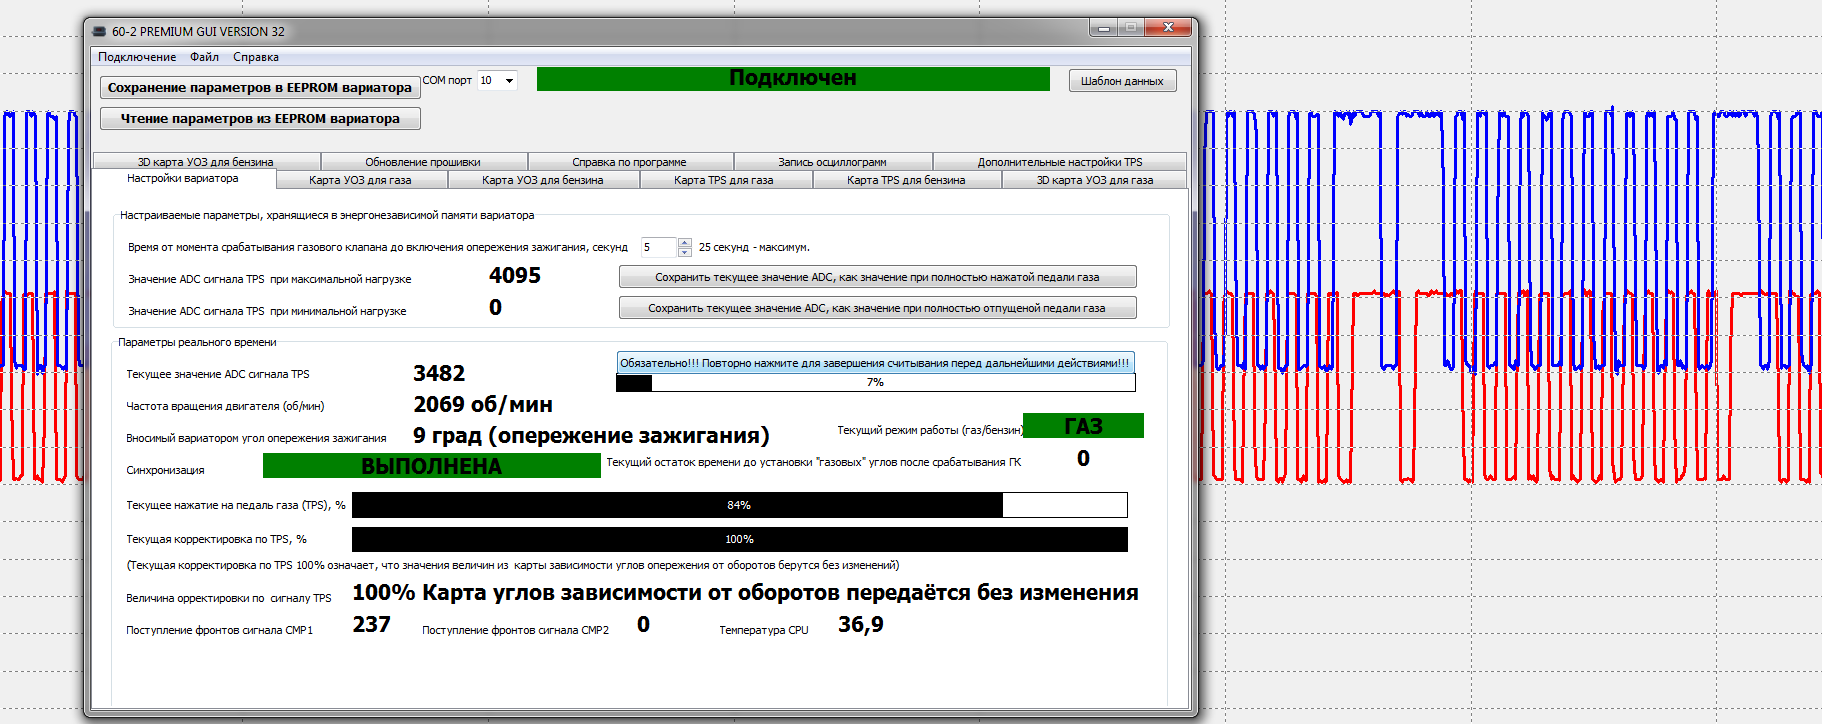This screenshot has width=1822, height=724.
Task: Switch to Запись осциллограмм tab
Action: click(832, 161)
